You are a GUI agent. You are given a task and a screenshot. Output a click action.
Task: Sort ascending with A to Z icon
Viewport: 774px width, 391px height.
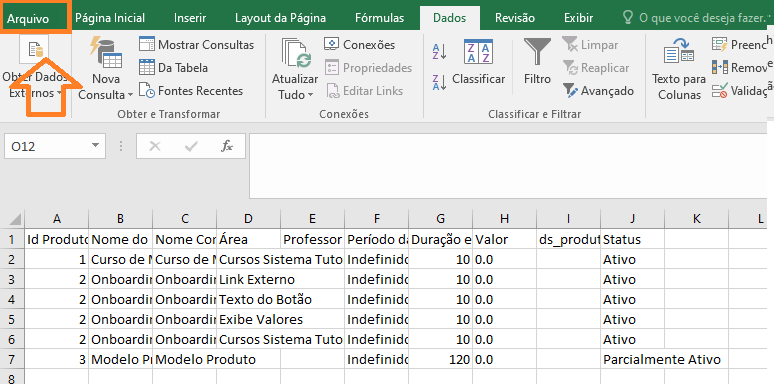[x=439, y=51]
